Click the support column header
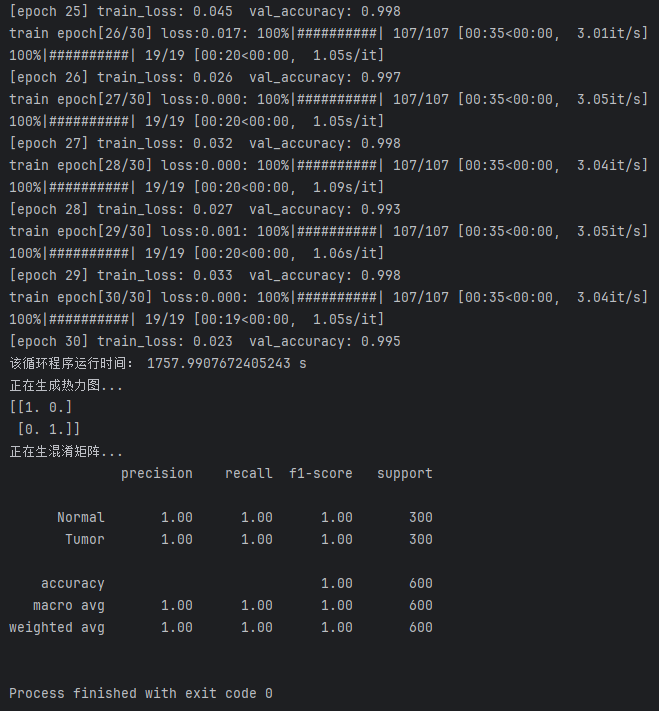659x711 pixels. pyautogui.click(x=405, y=473)
